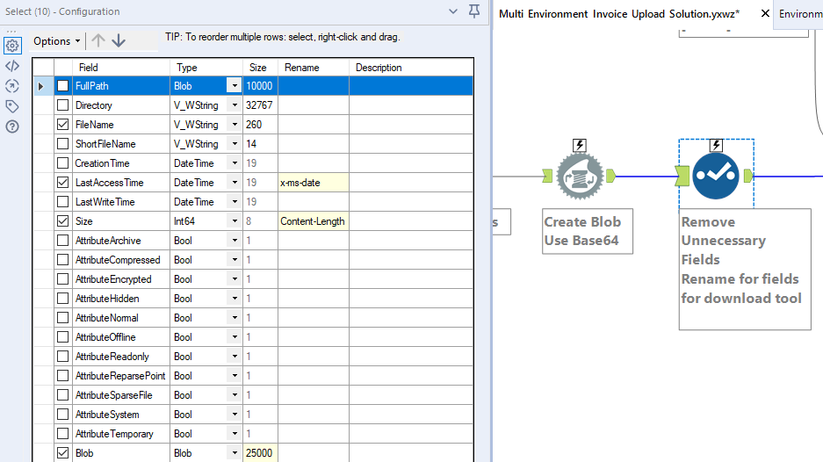Open the annotation tag icon
Viewport: 823px width, 462px height.
tap(12, 107)
